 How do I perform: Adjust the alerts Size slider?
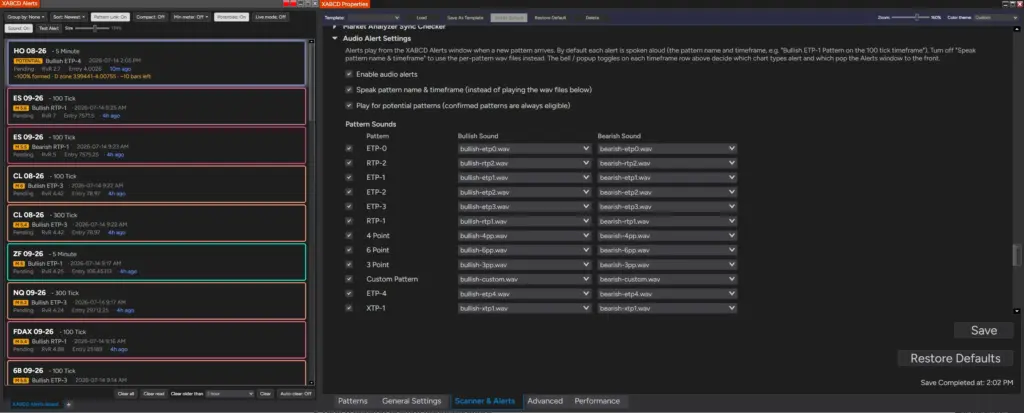pyautogui.click(x=97, y=28)
